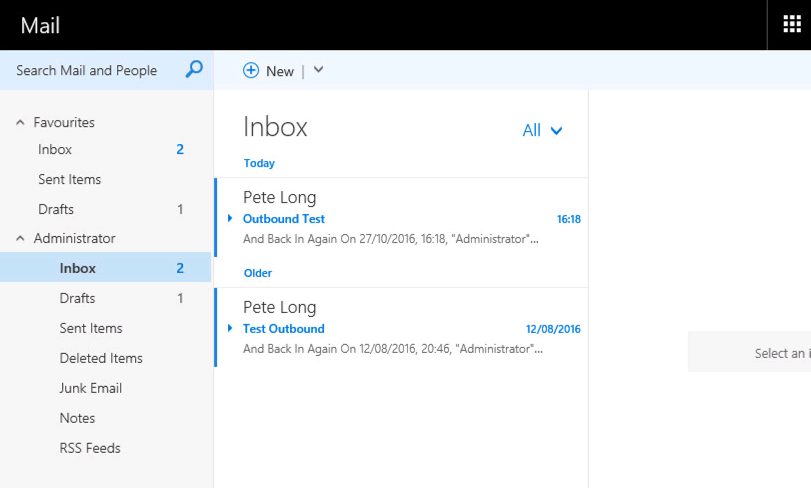Open the Notes folder

77,418
